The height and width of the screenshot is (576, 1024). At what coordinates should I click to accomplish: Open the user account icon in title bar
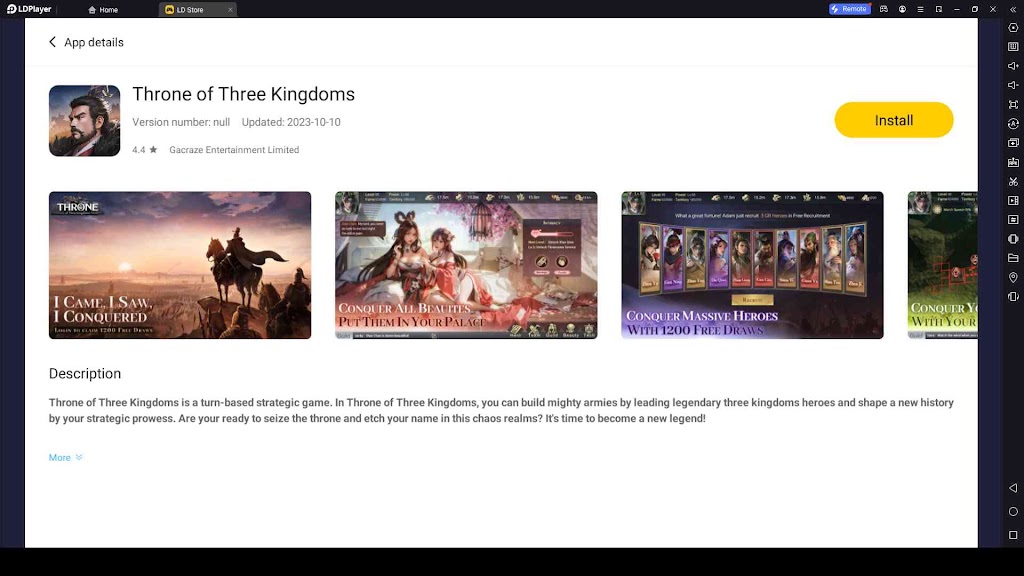(x=902, y=9)
